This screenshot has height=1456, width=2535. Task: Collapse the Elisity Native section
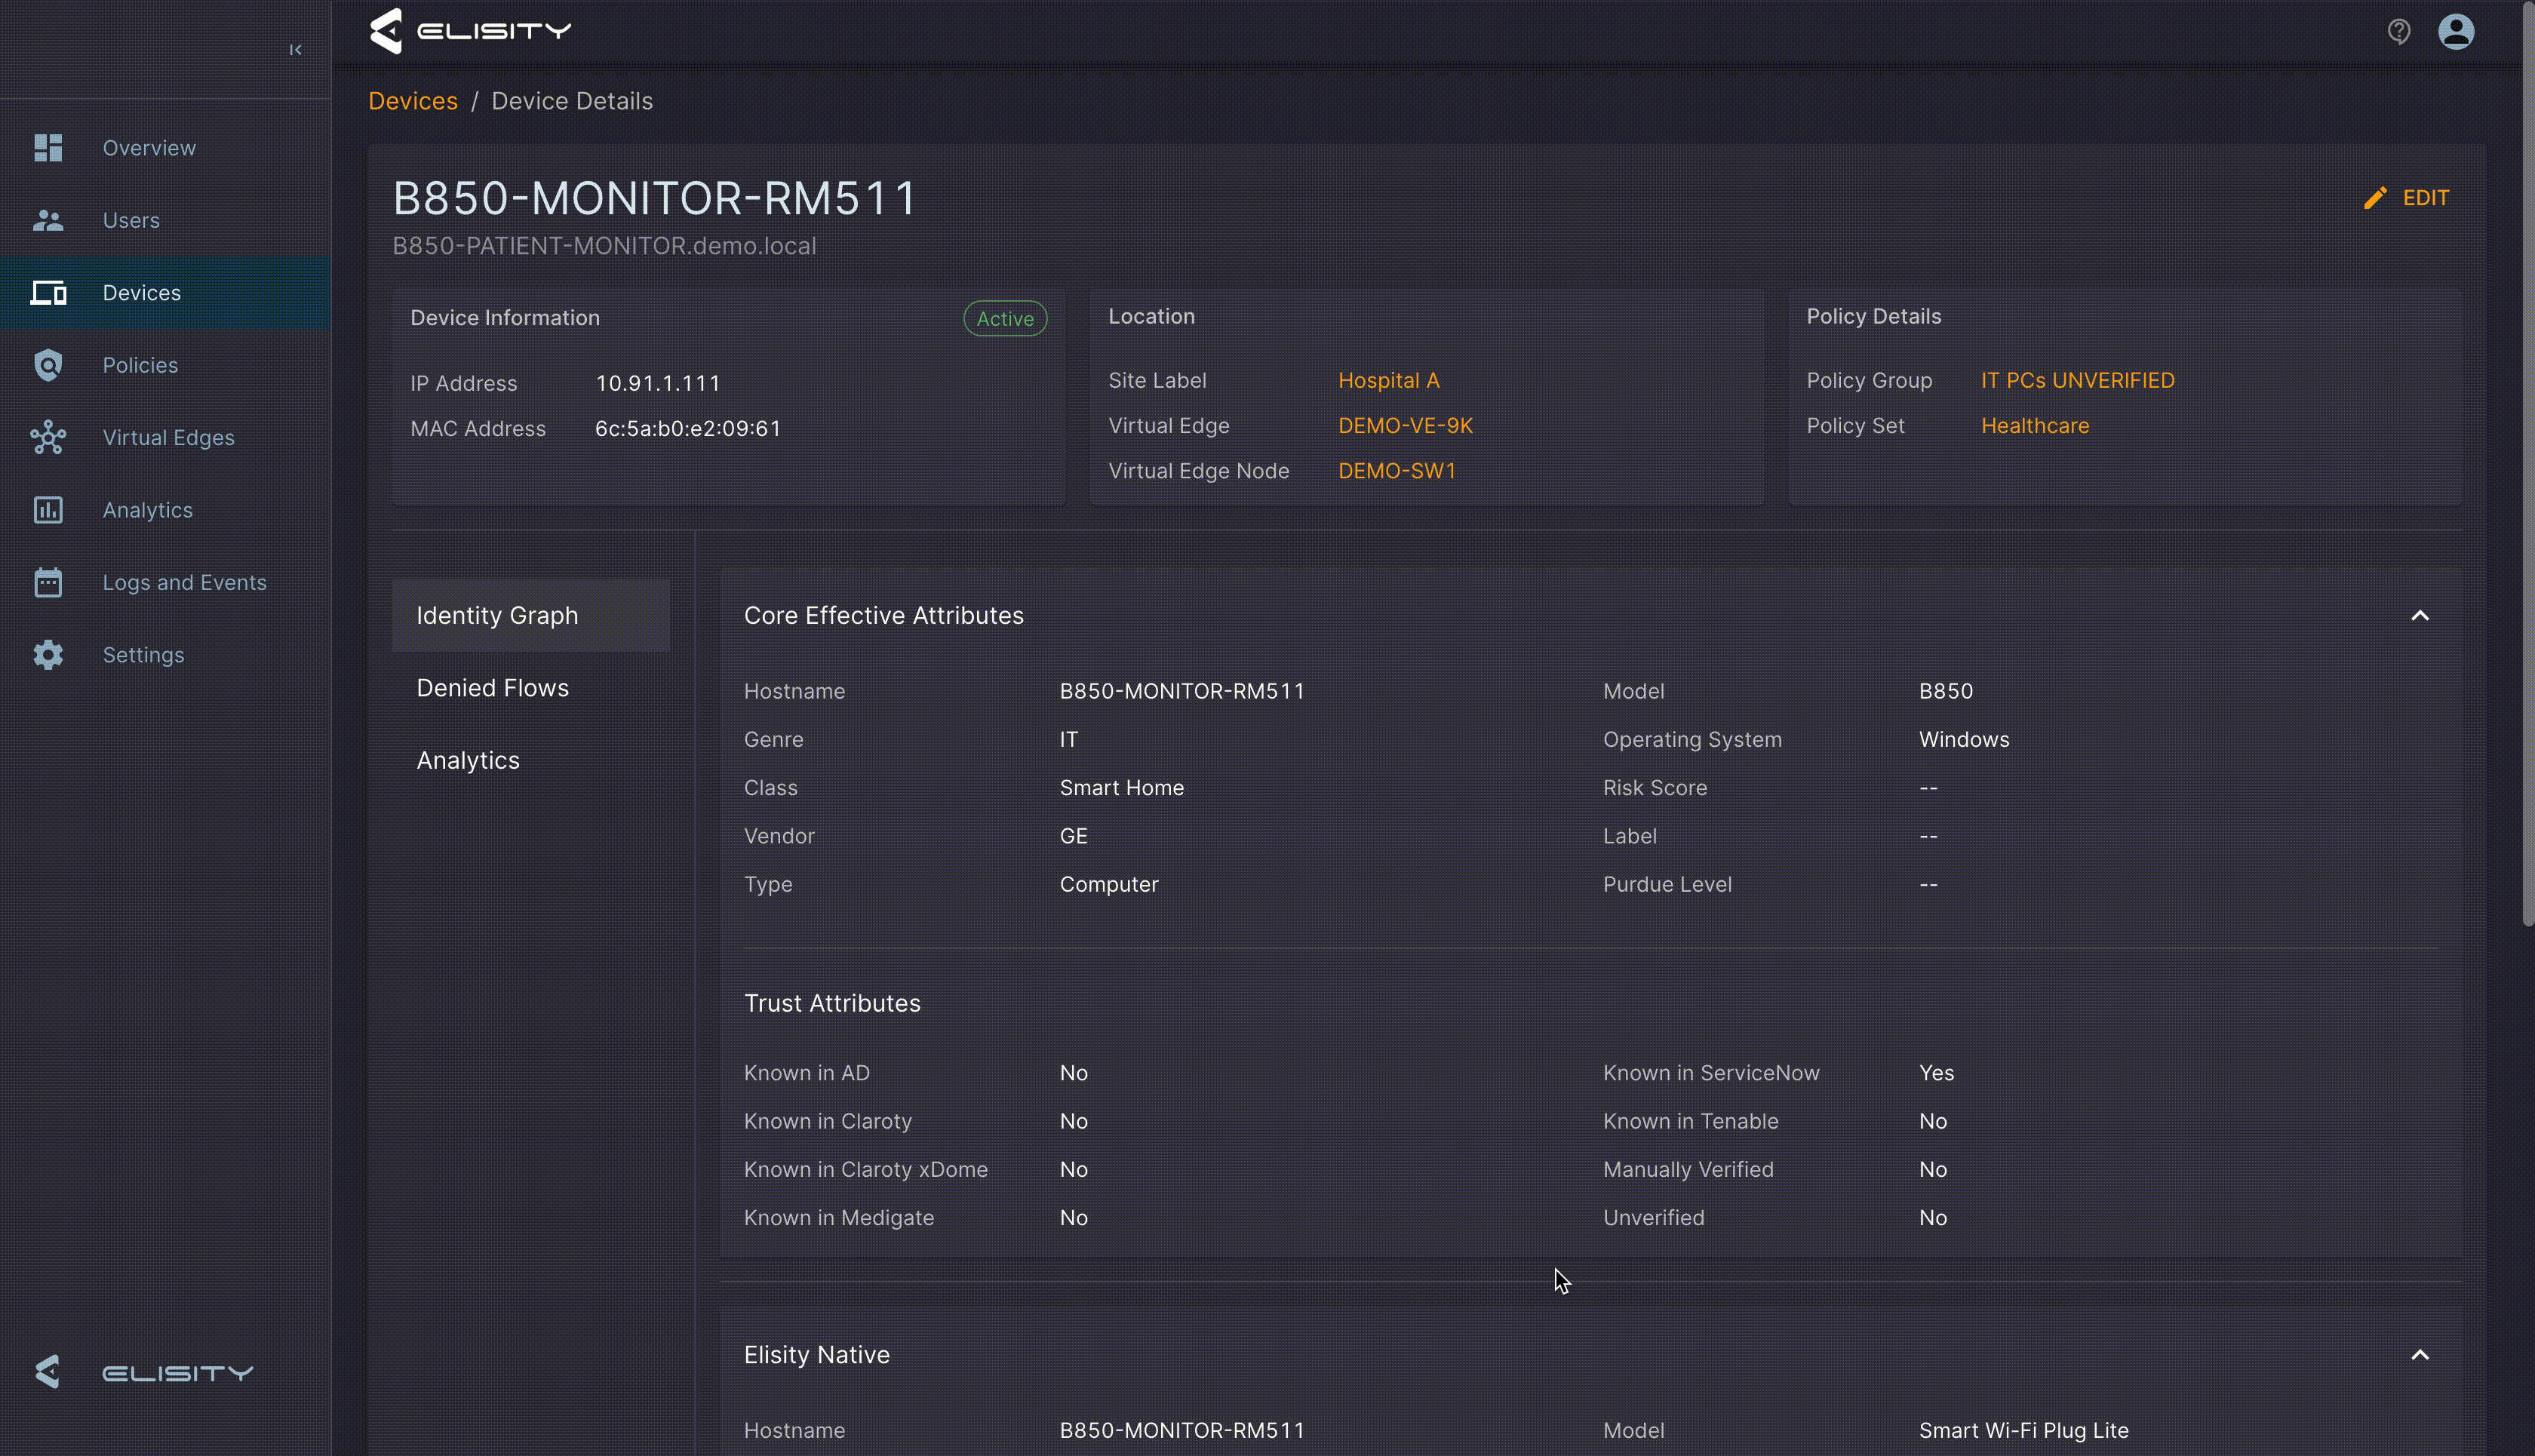[2419, 1355]
